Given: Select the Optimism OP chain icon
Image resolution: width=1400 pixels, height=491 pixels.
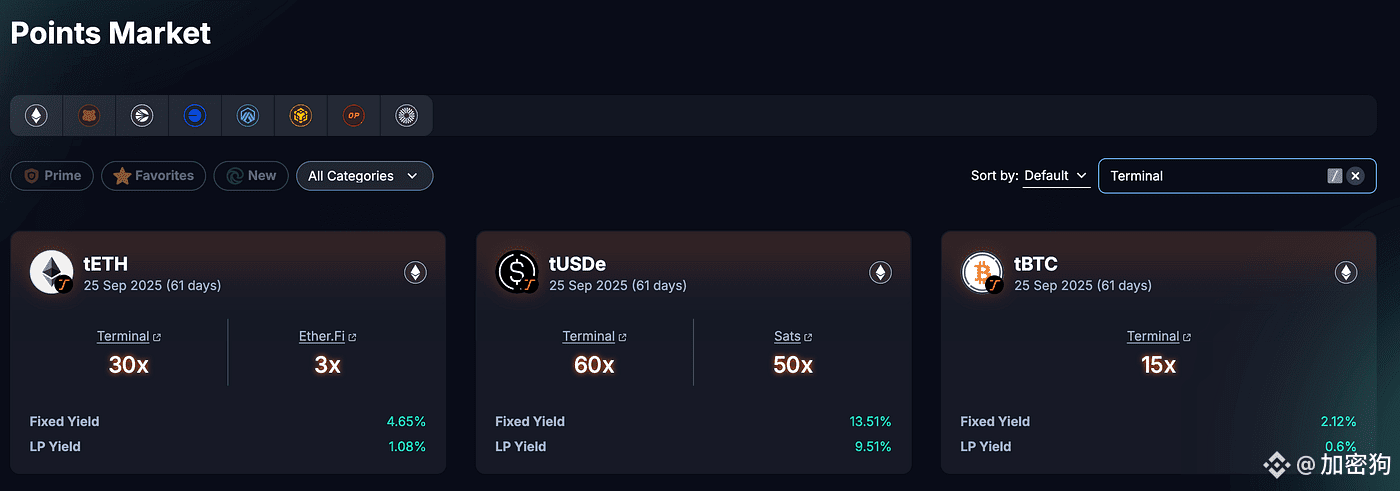Looking at the screenshot, I should 354,116.
